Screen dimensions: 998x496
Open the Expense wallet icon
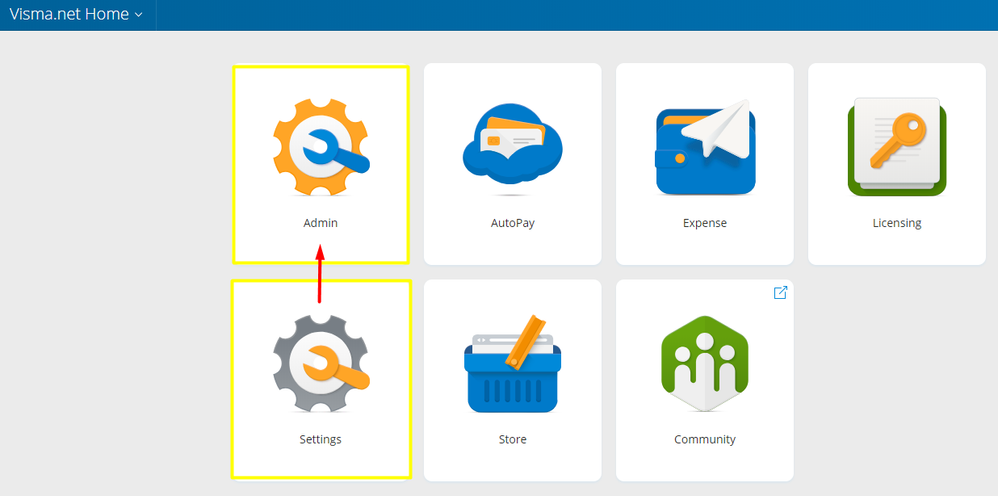click(705, 148)
